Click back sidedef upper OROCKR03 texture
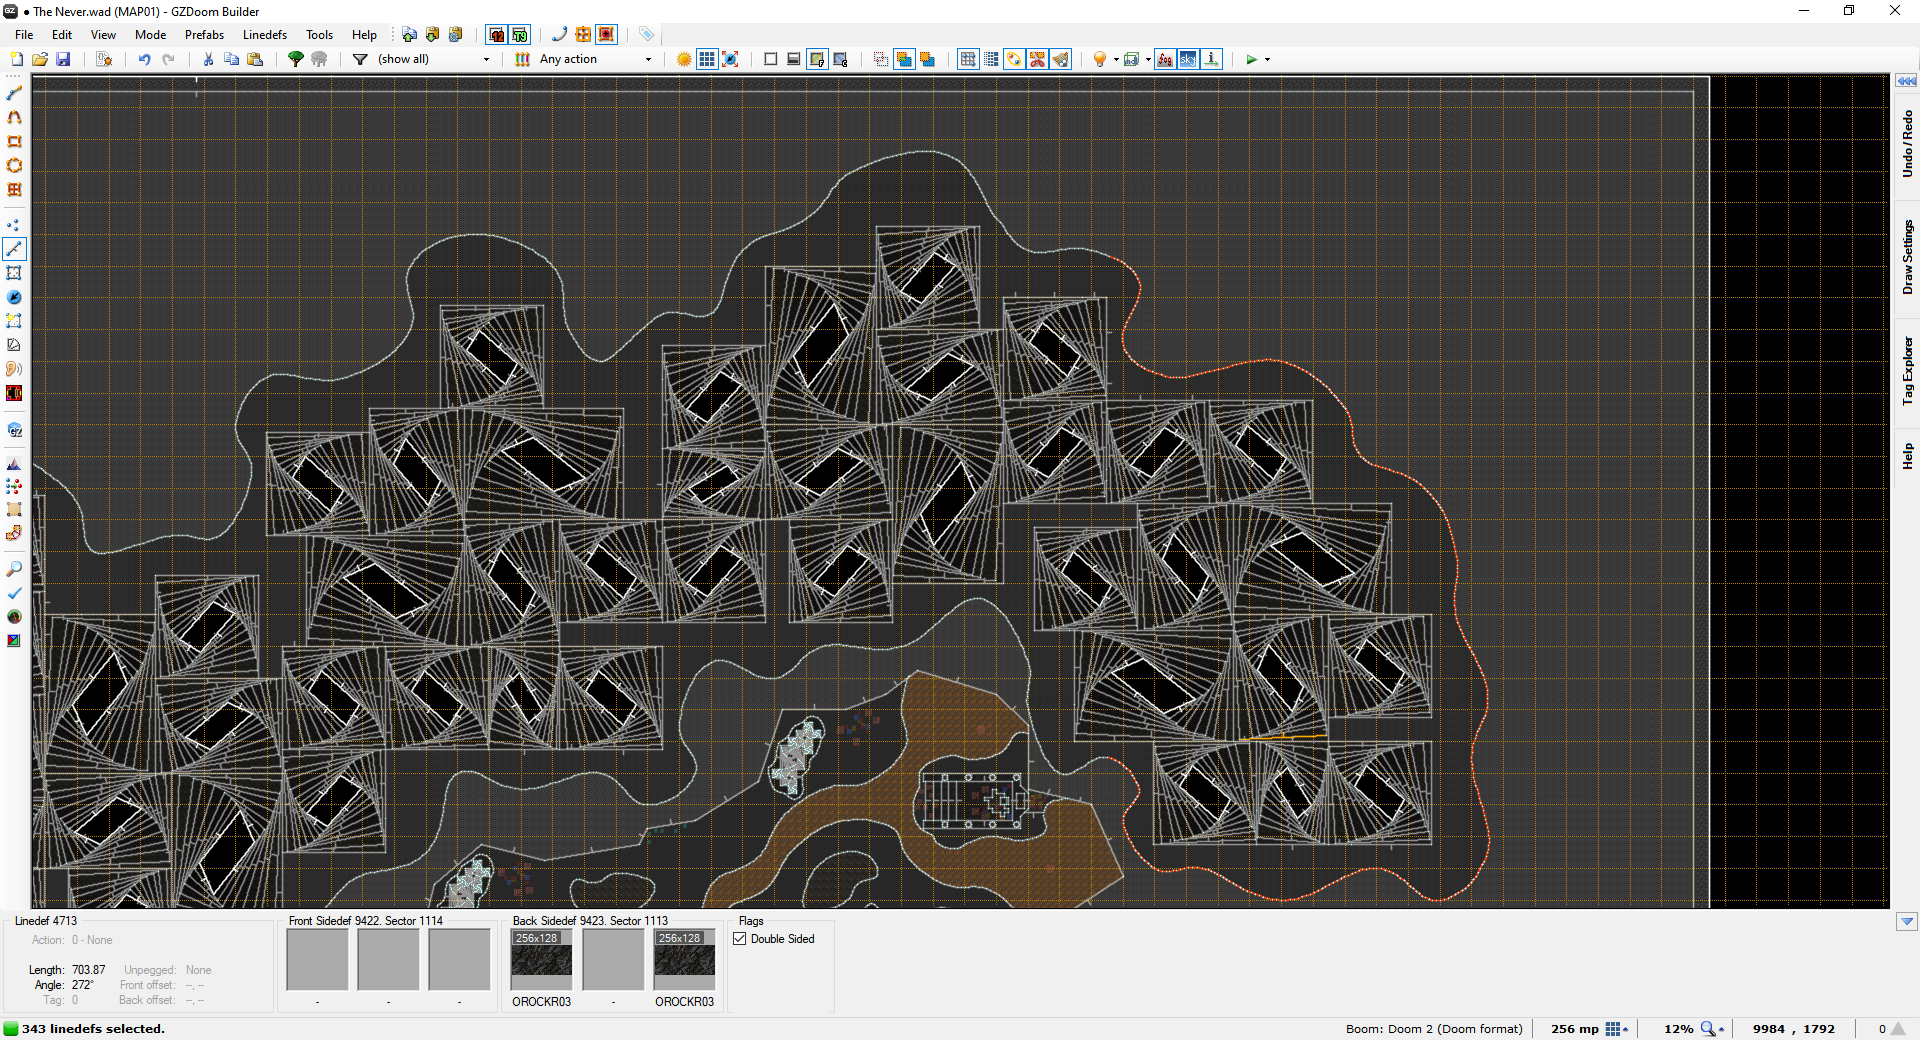This screenshot has height=1040, width=1920. [x=541, y=960]
